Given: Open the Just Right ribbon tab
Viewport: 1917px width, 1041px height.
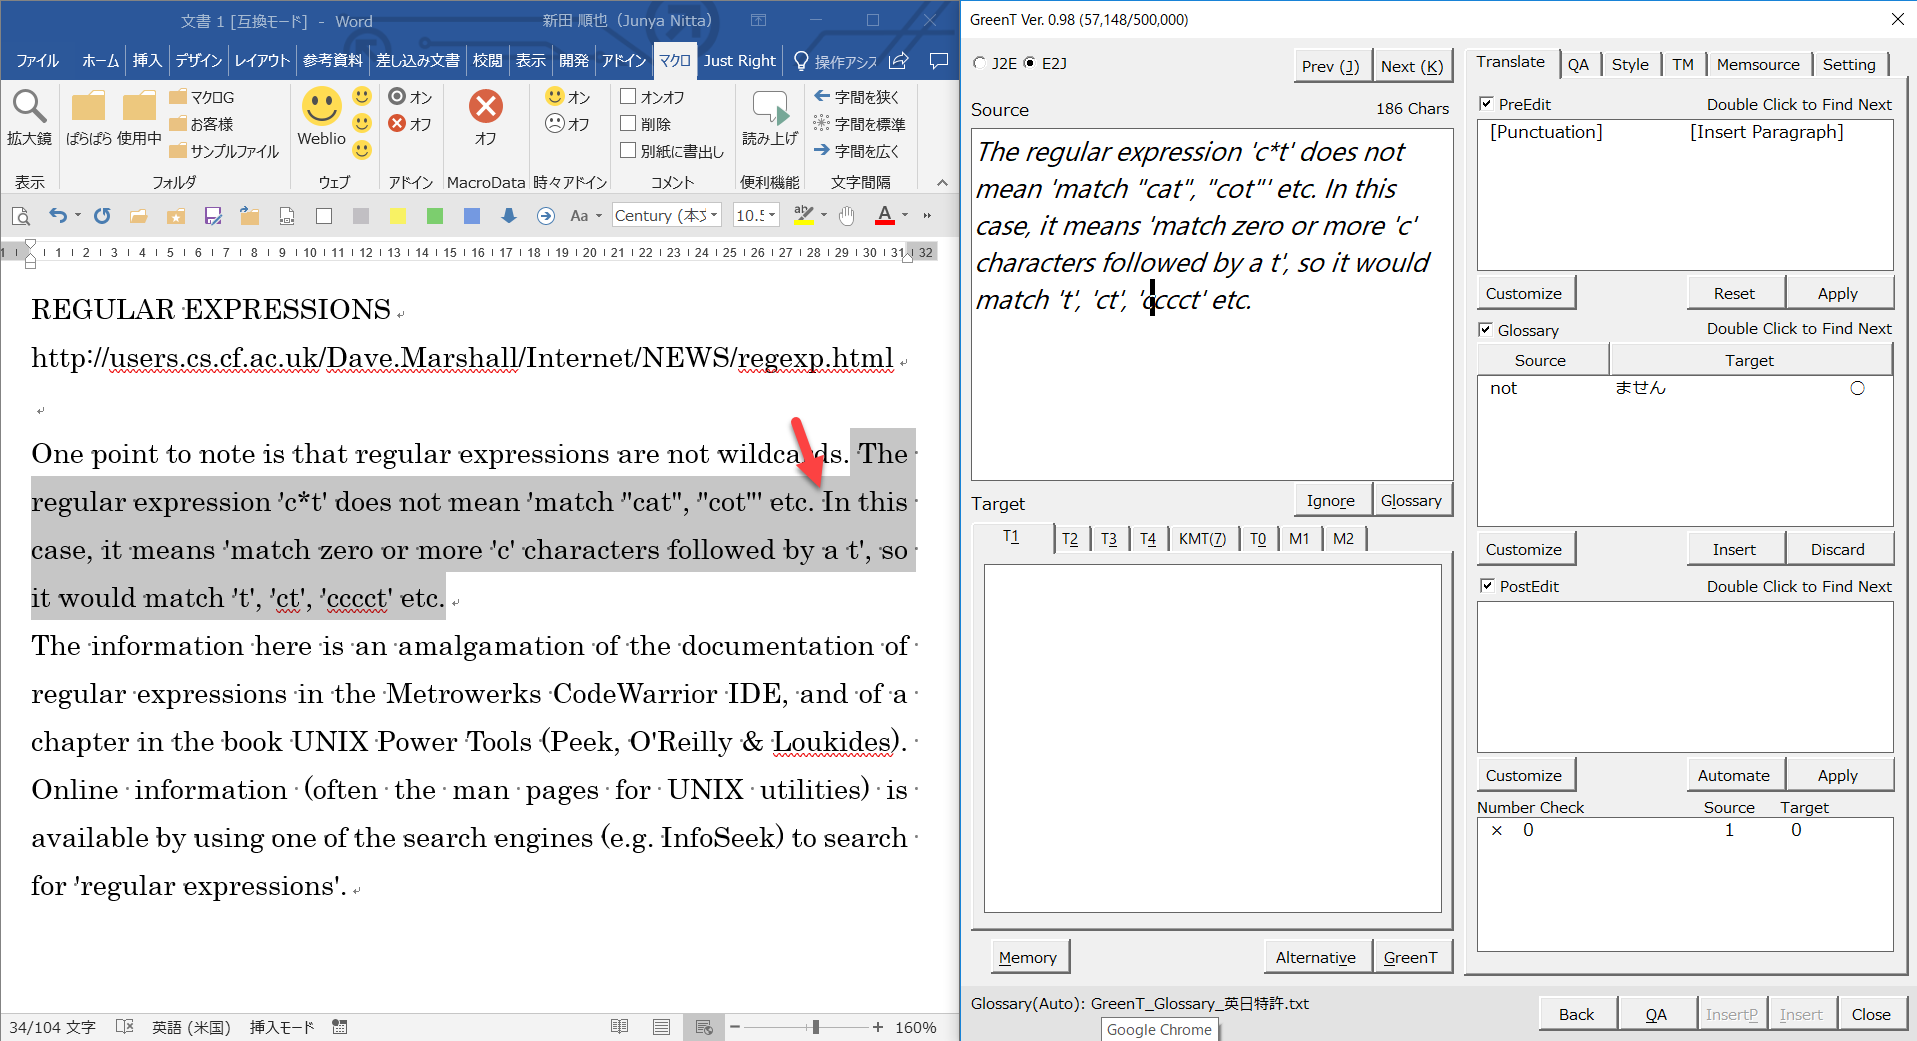Looking at the screenshot, I should pos(739,61).
